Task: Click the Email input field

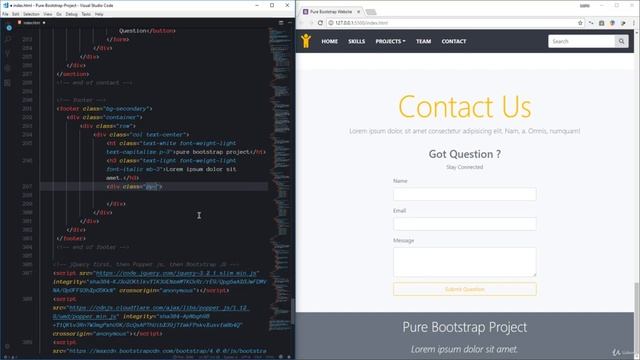Action: (x=464, y=224)
